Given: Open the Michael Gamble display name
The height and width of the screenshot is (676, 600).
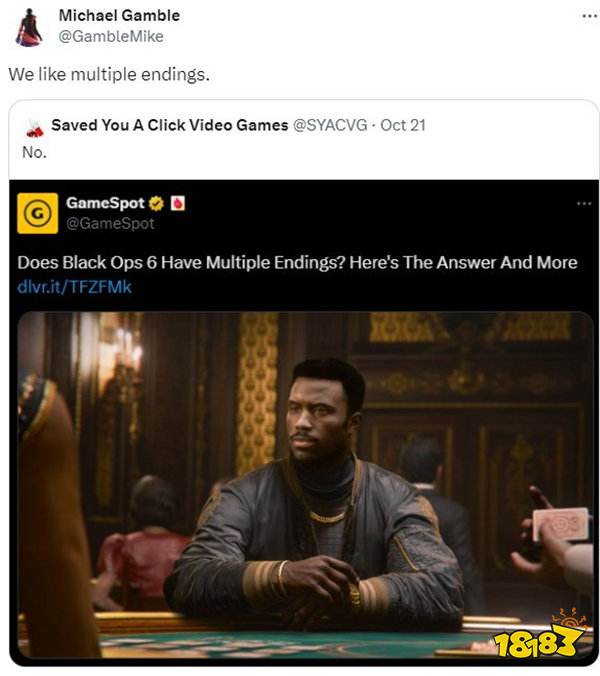Looking at the screenshot, I should tap(119, 16).
